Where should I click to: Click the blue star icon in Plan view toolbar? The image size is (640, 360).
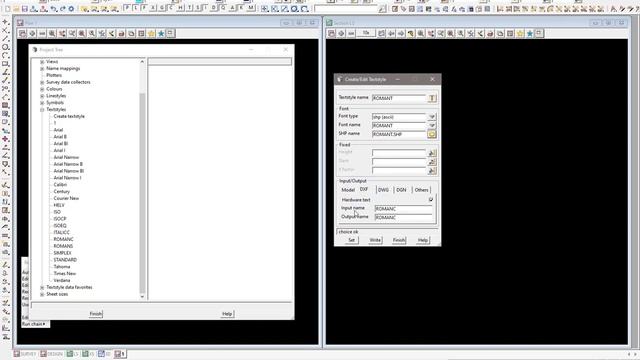(x=161, y=33)
